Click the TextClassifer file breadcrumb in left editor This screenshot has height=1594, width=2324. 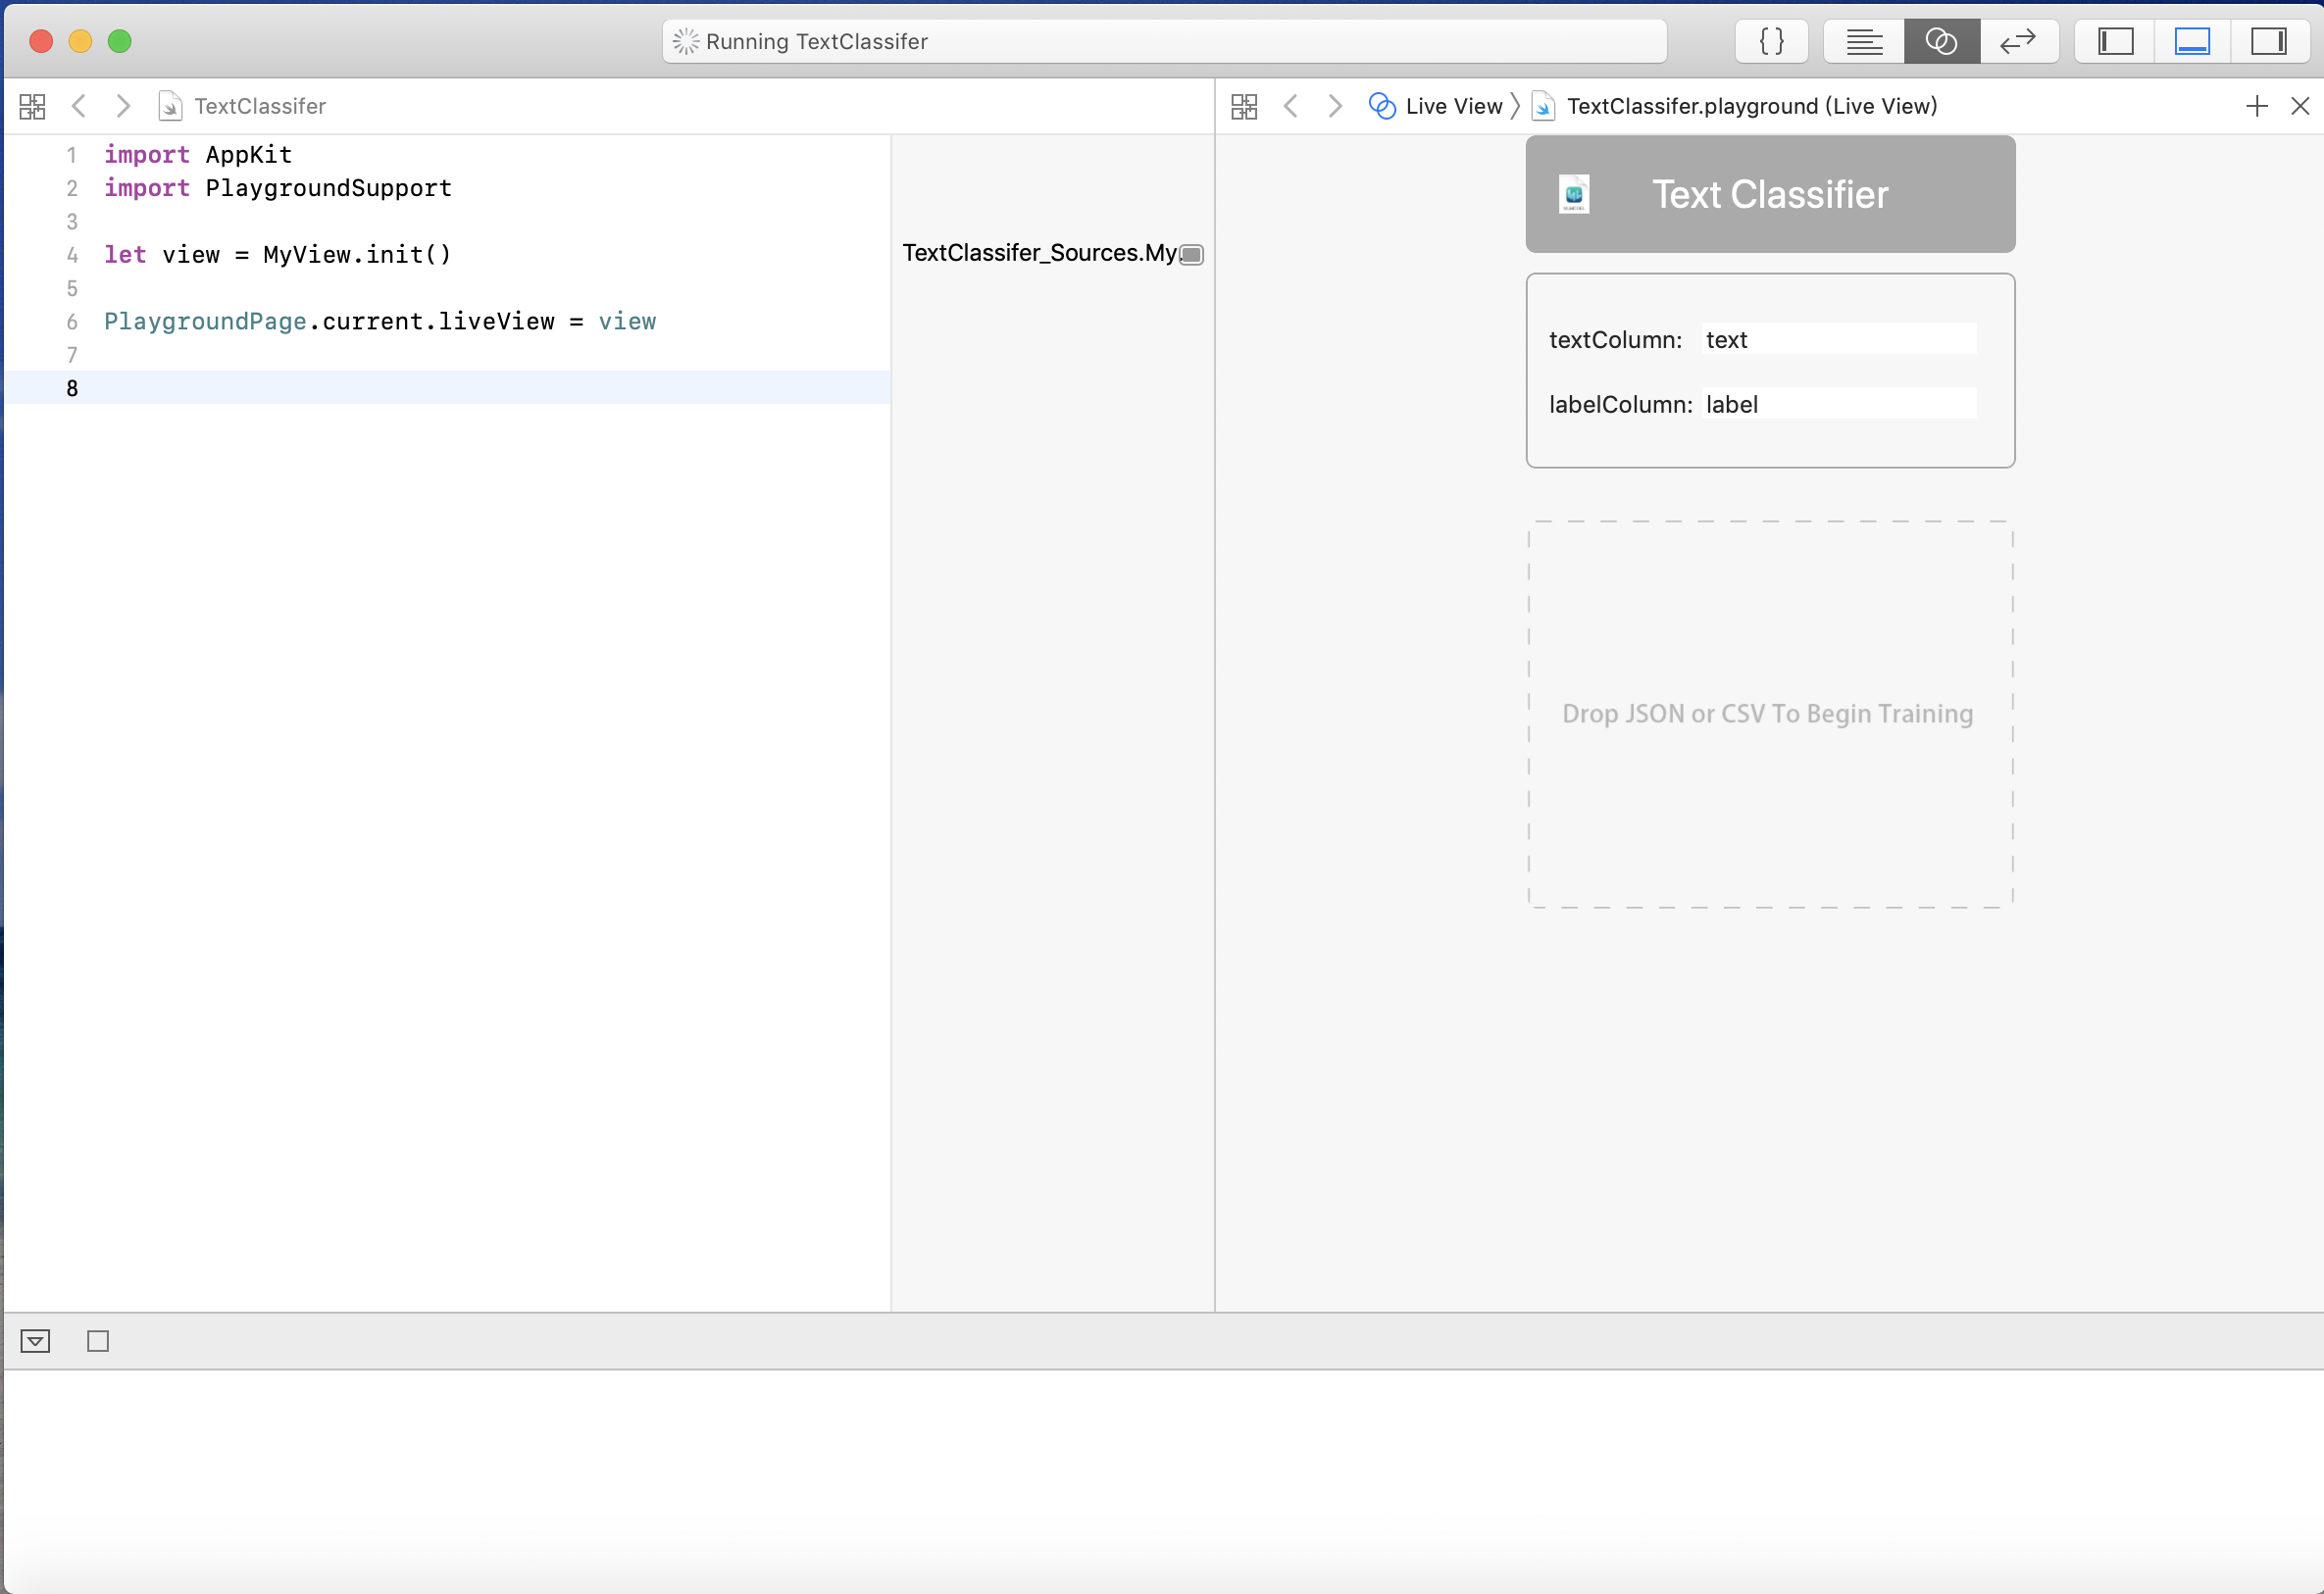point(259,106)
